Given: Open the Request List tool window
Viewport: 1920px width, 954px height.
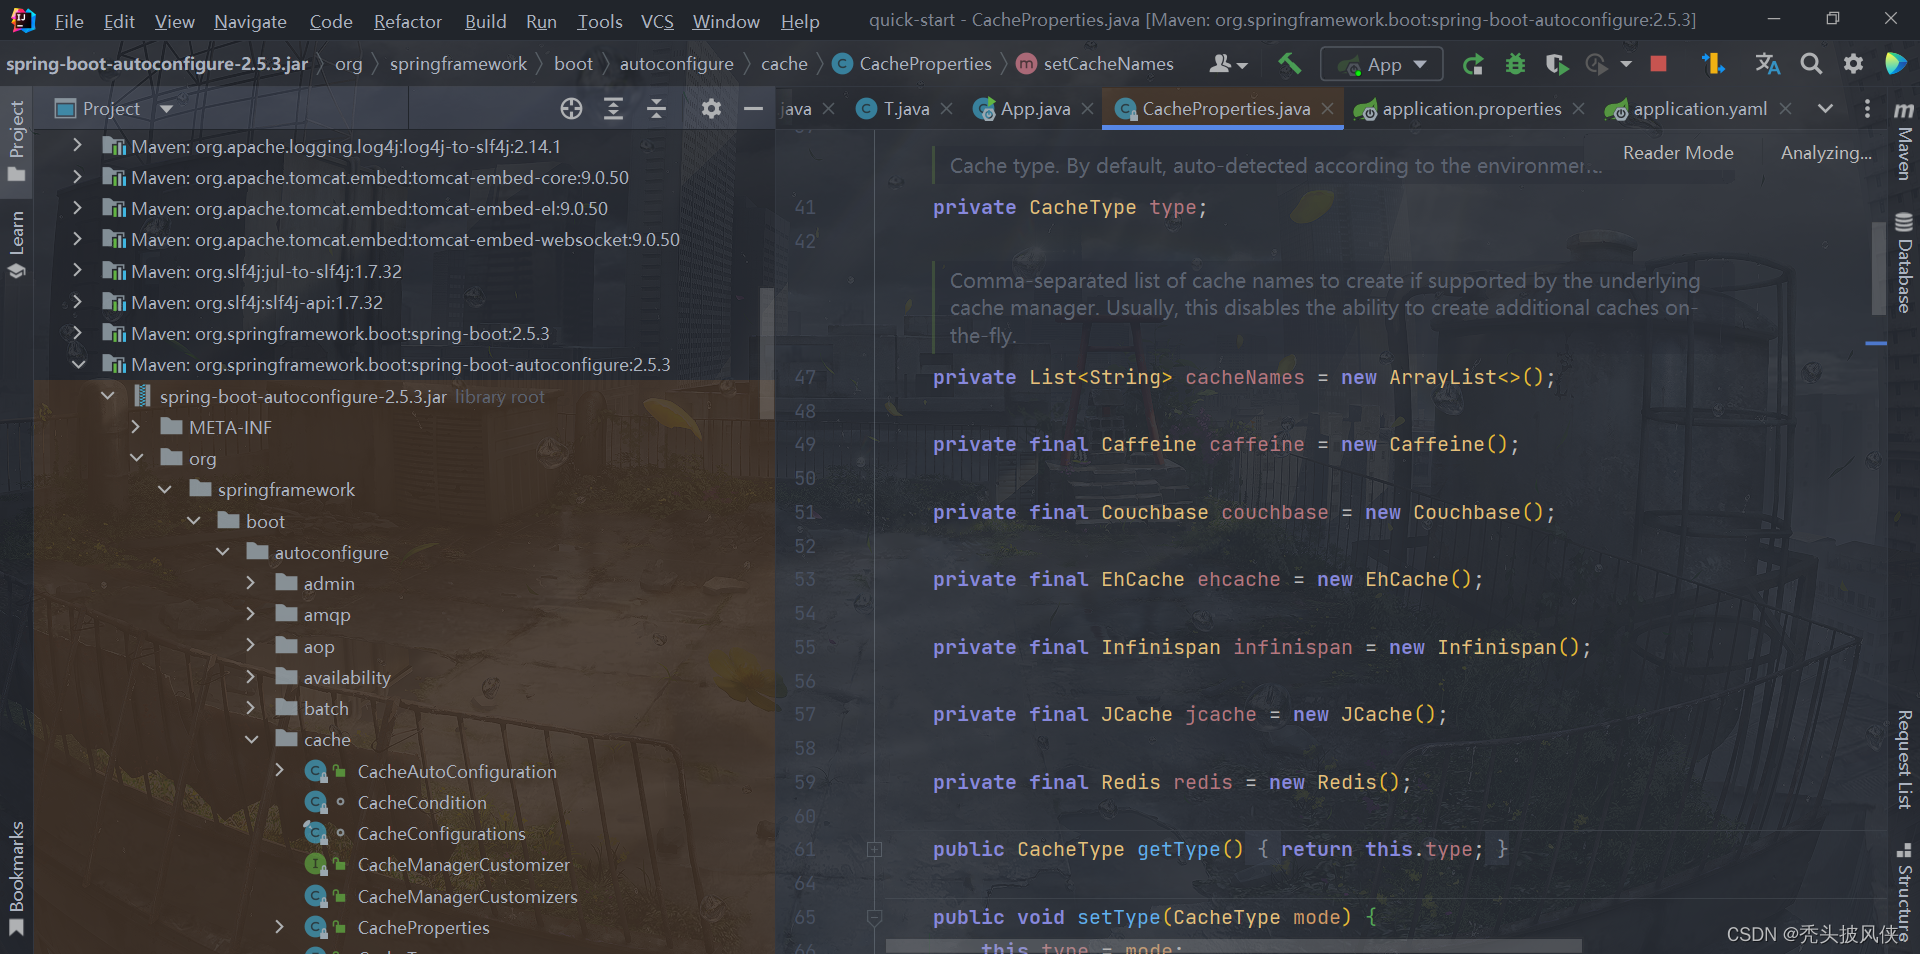Looking at the screenshot, I should 1903,760.
